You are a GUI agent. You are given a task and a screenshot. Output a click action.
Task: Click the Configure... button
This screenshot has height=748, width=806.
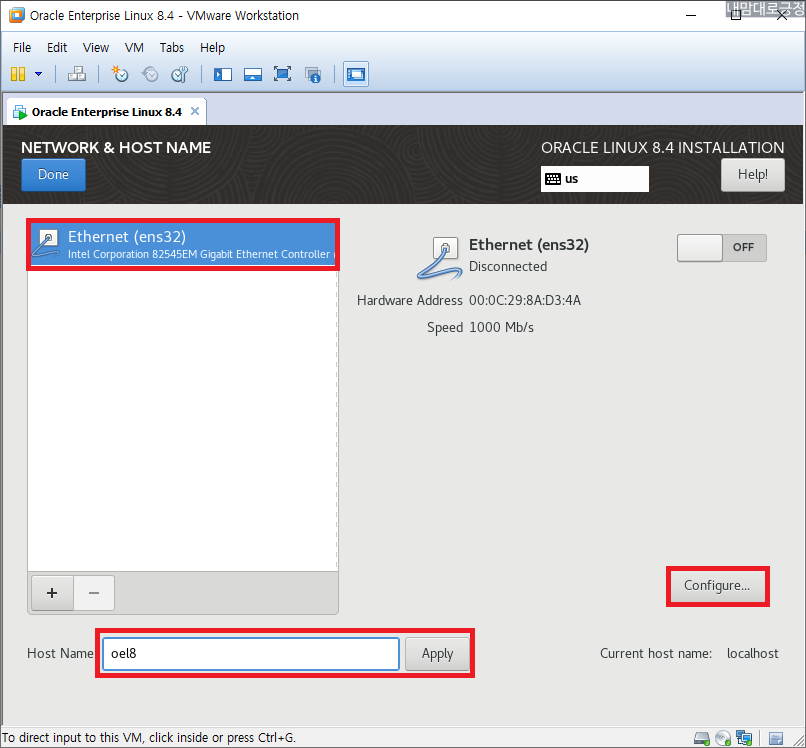coord(717,586)
